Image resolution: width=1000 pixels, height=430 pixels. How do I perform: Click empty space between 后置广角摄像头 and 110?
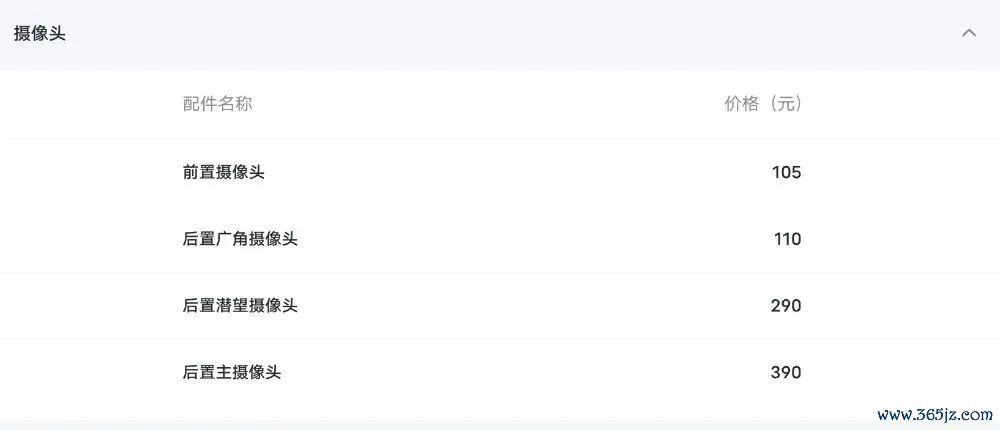pyautogui.click(x=536, y=239)
